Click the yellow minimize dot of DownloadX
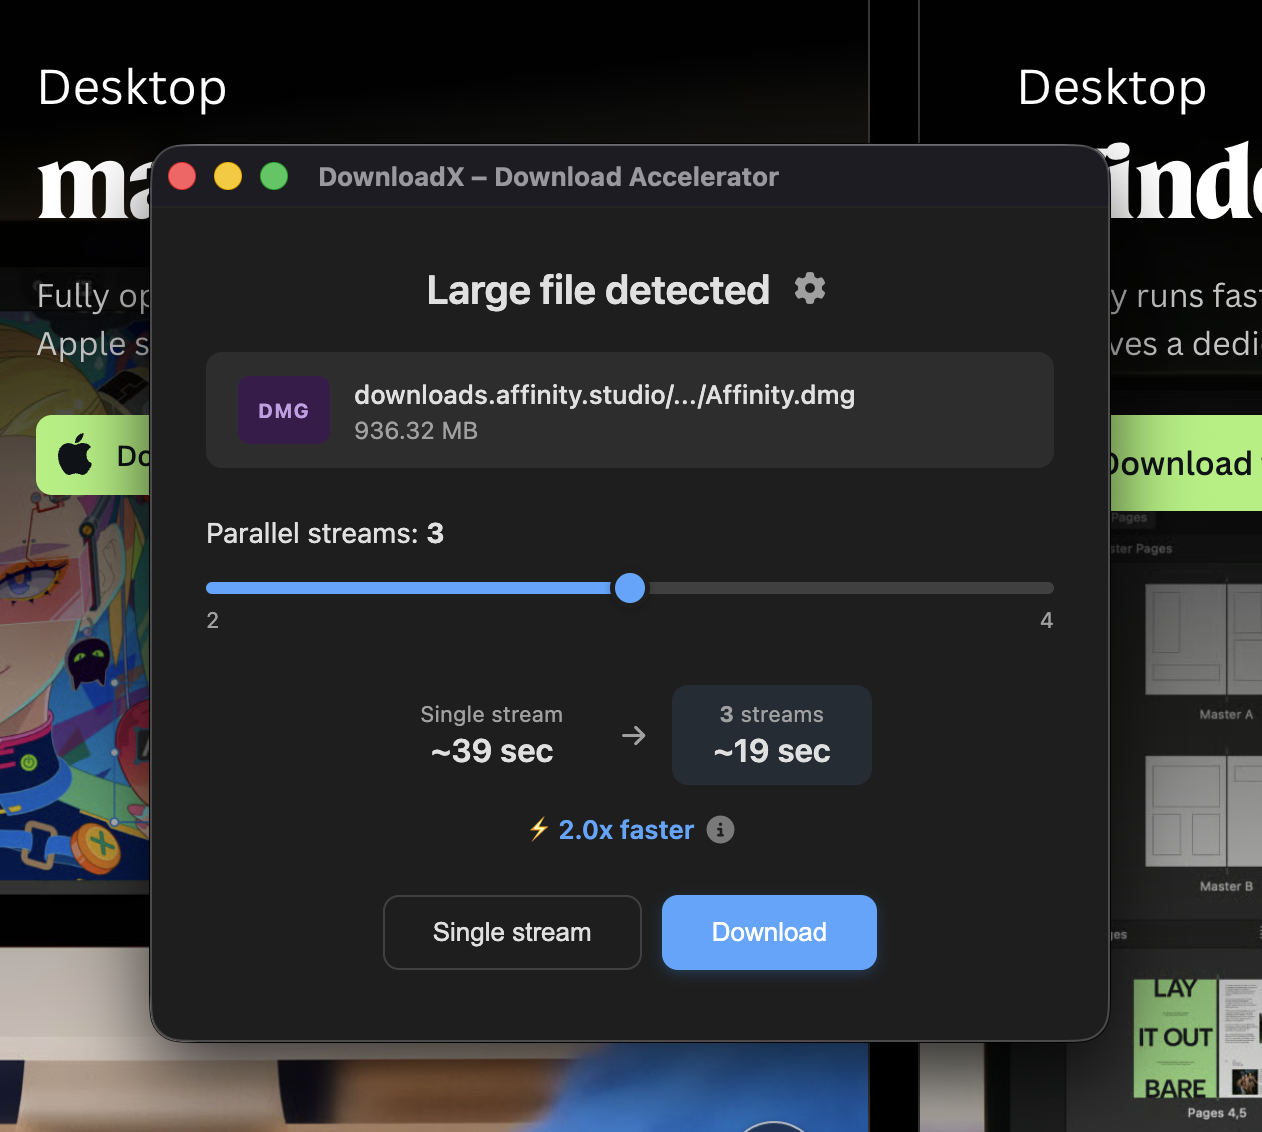1262x1132 pixels. tap(227, 176)
